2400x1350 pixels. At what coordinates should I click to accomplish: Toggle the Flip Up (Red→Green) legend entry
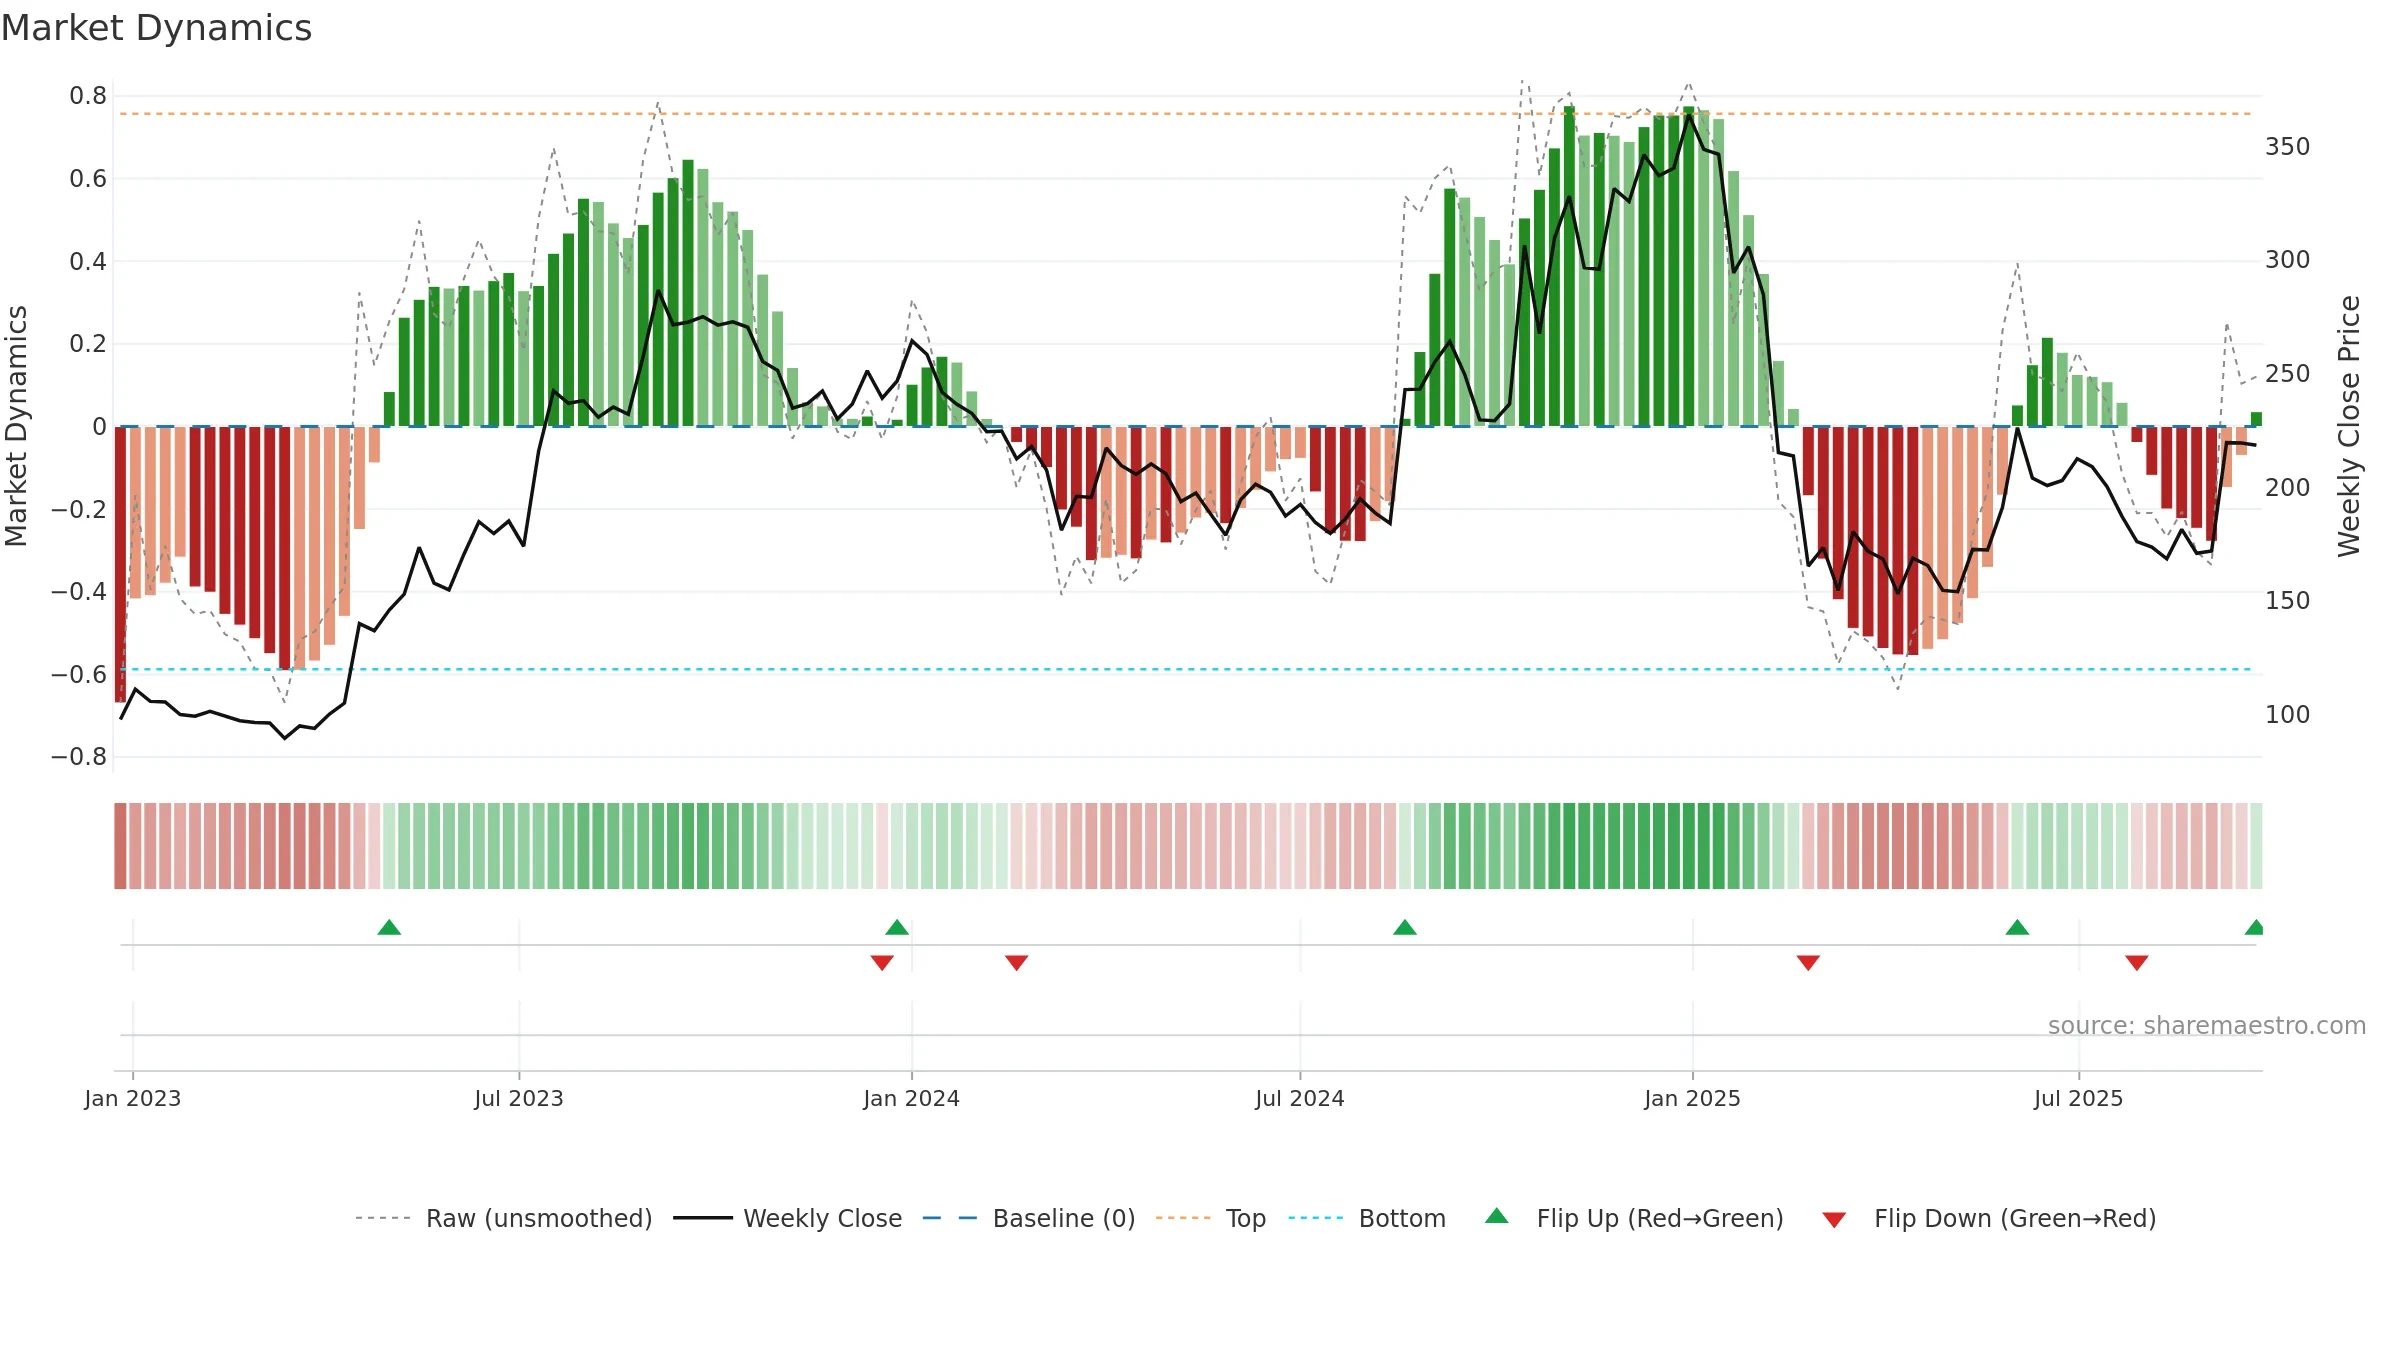coord(1634,1218)
